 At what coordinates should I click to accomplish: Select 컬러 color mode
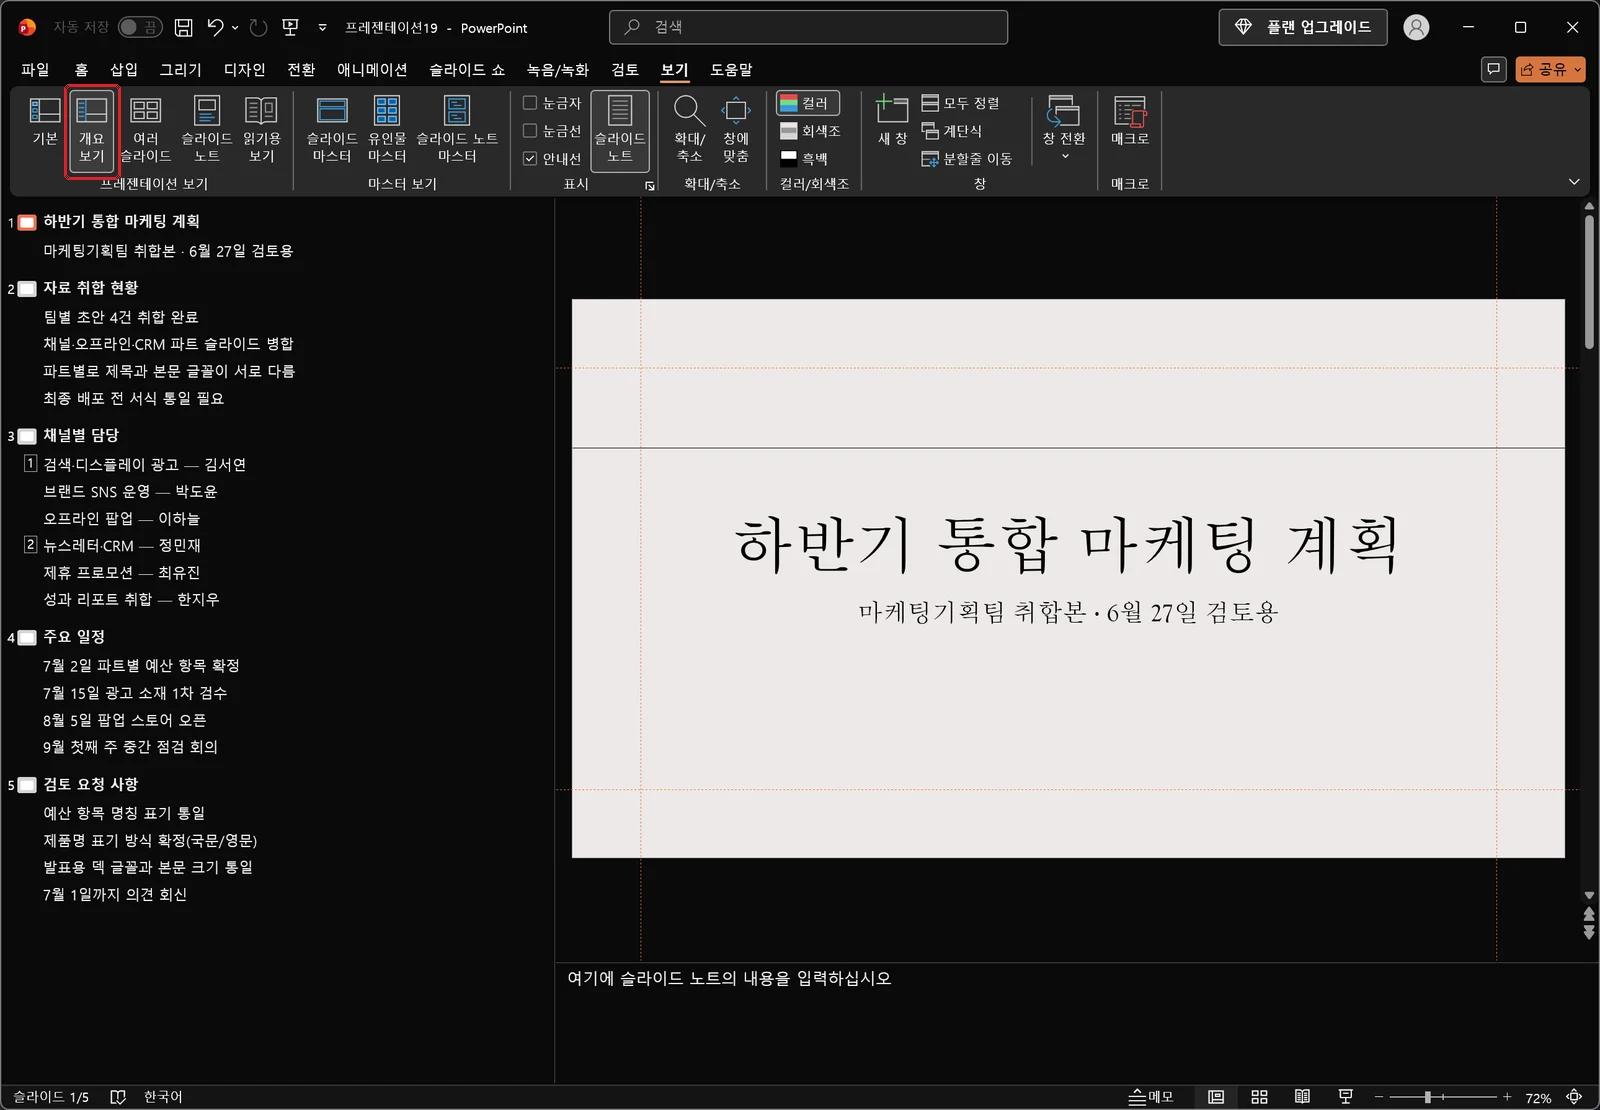(x=808, y=103)
